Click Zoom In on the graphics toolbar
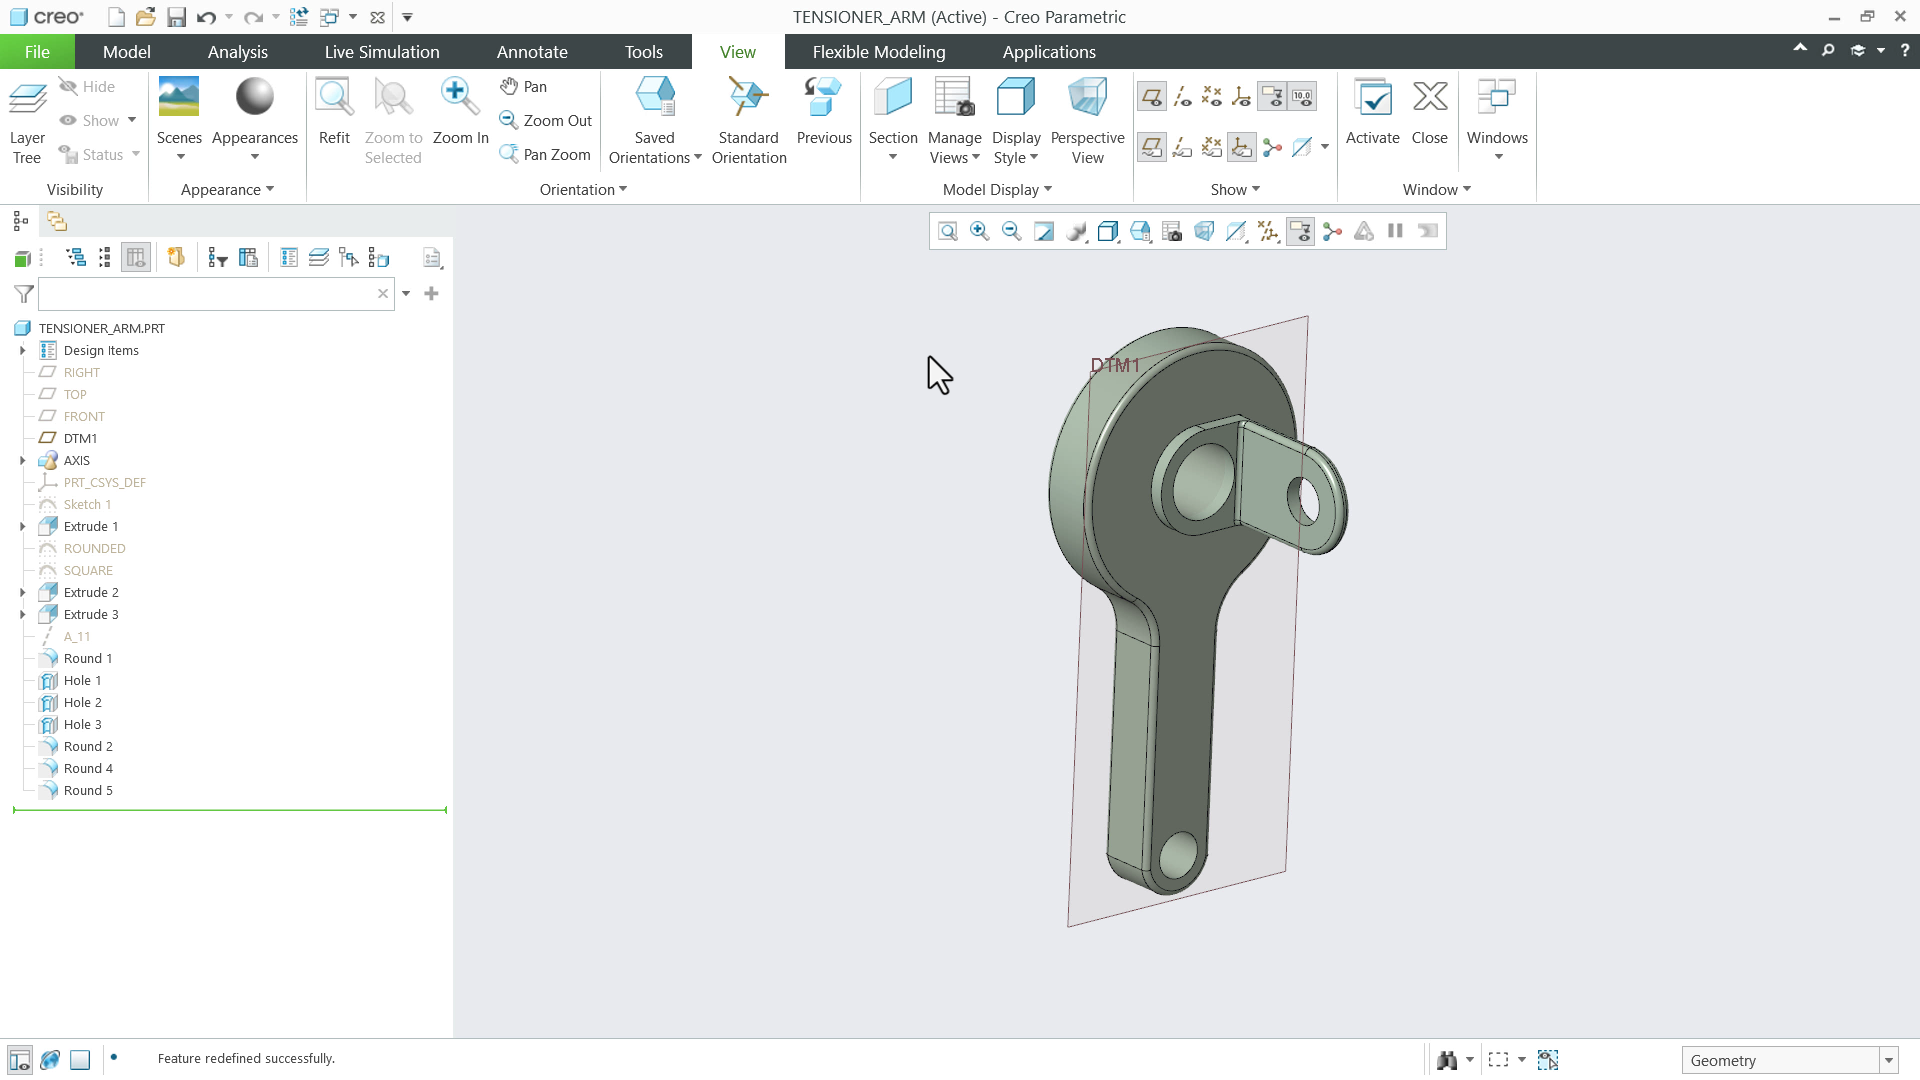The image size is (1920, 1080). [x=979, y=231]
